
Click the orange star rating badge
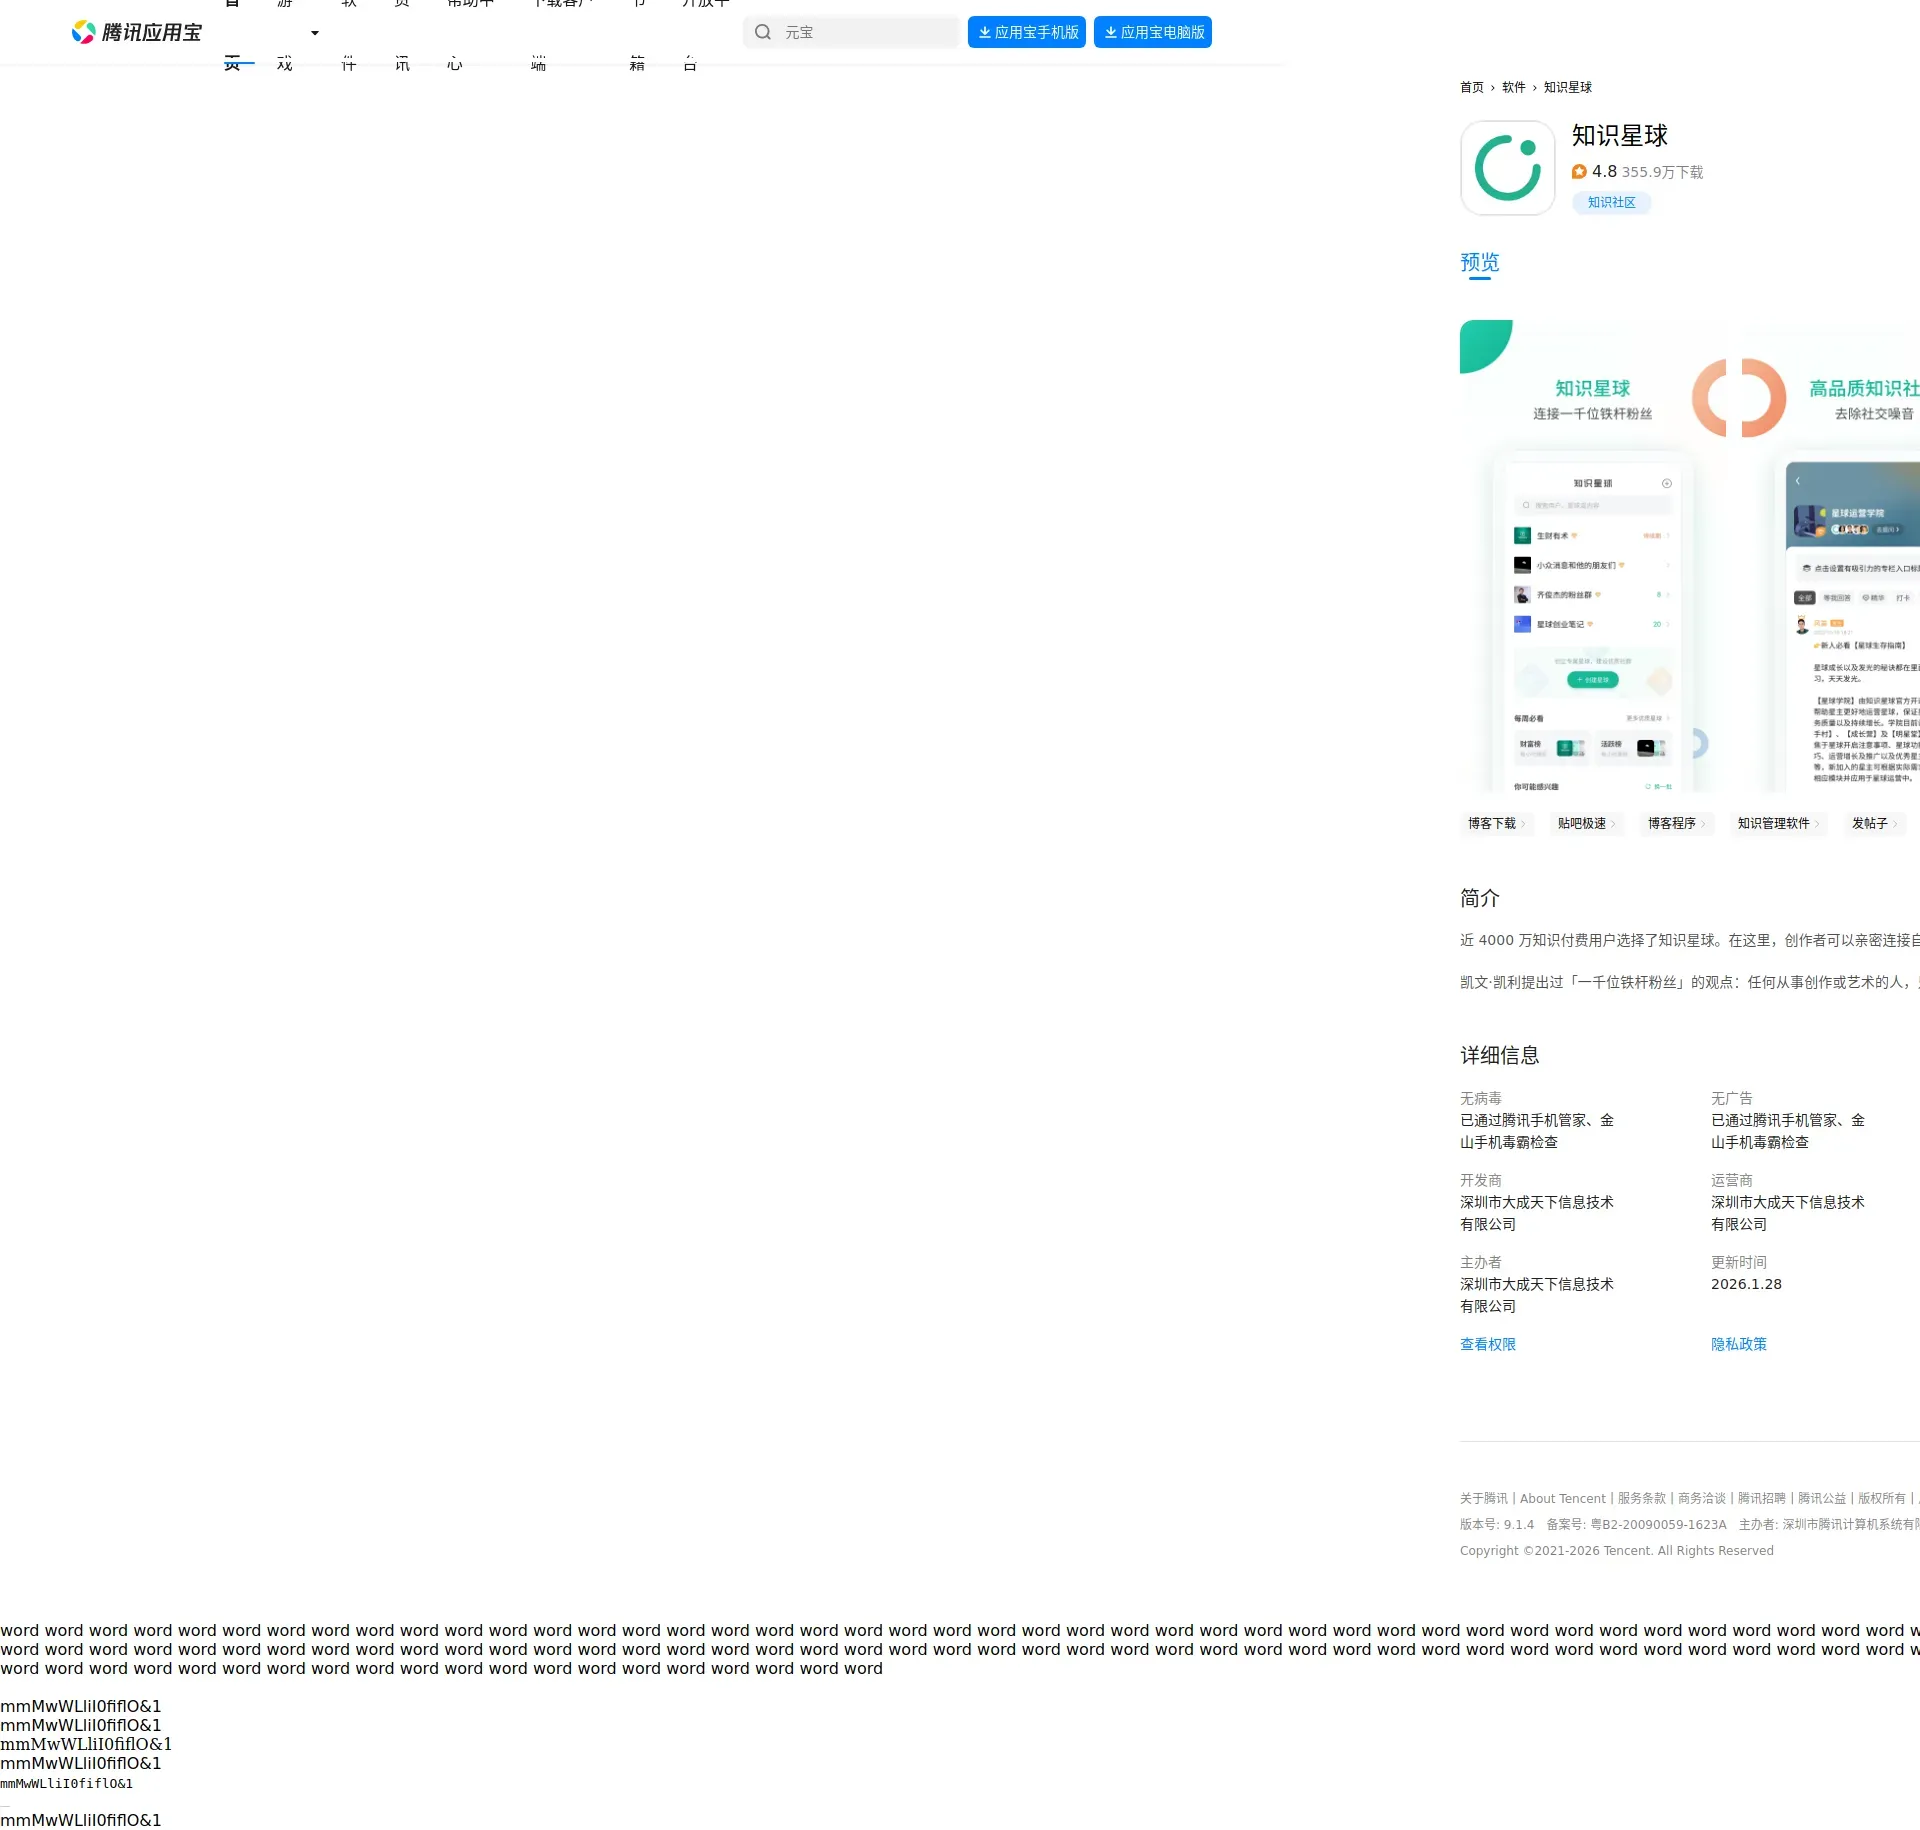1579,172
